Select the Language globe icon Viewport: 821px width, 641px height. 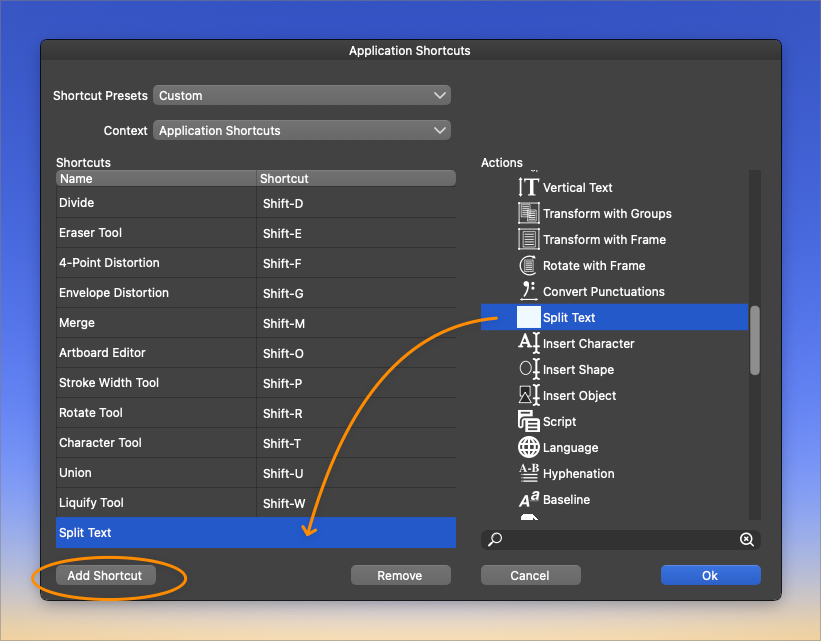528,447
